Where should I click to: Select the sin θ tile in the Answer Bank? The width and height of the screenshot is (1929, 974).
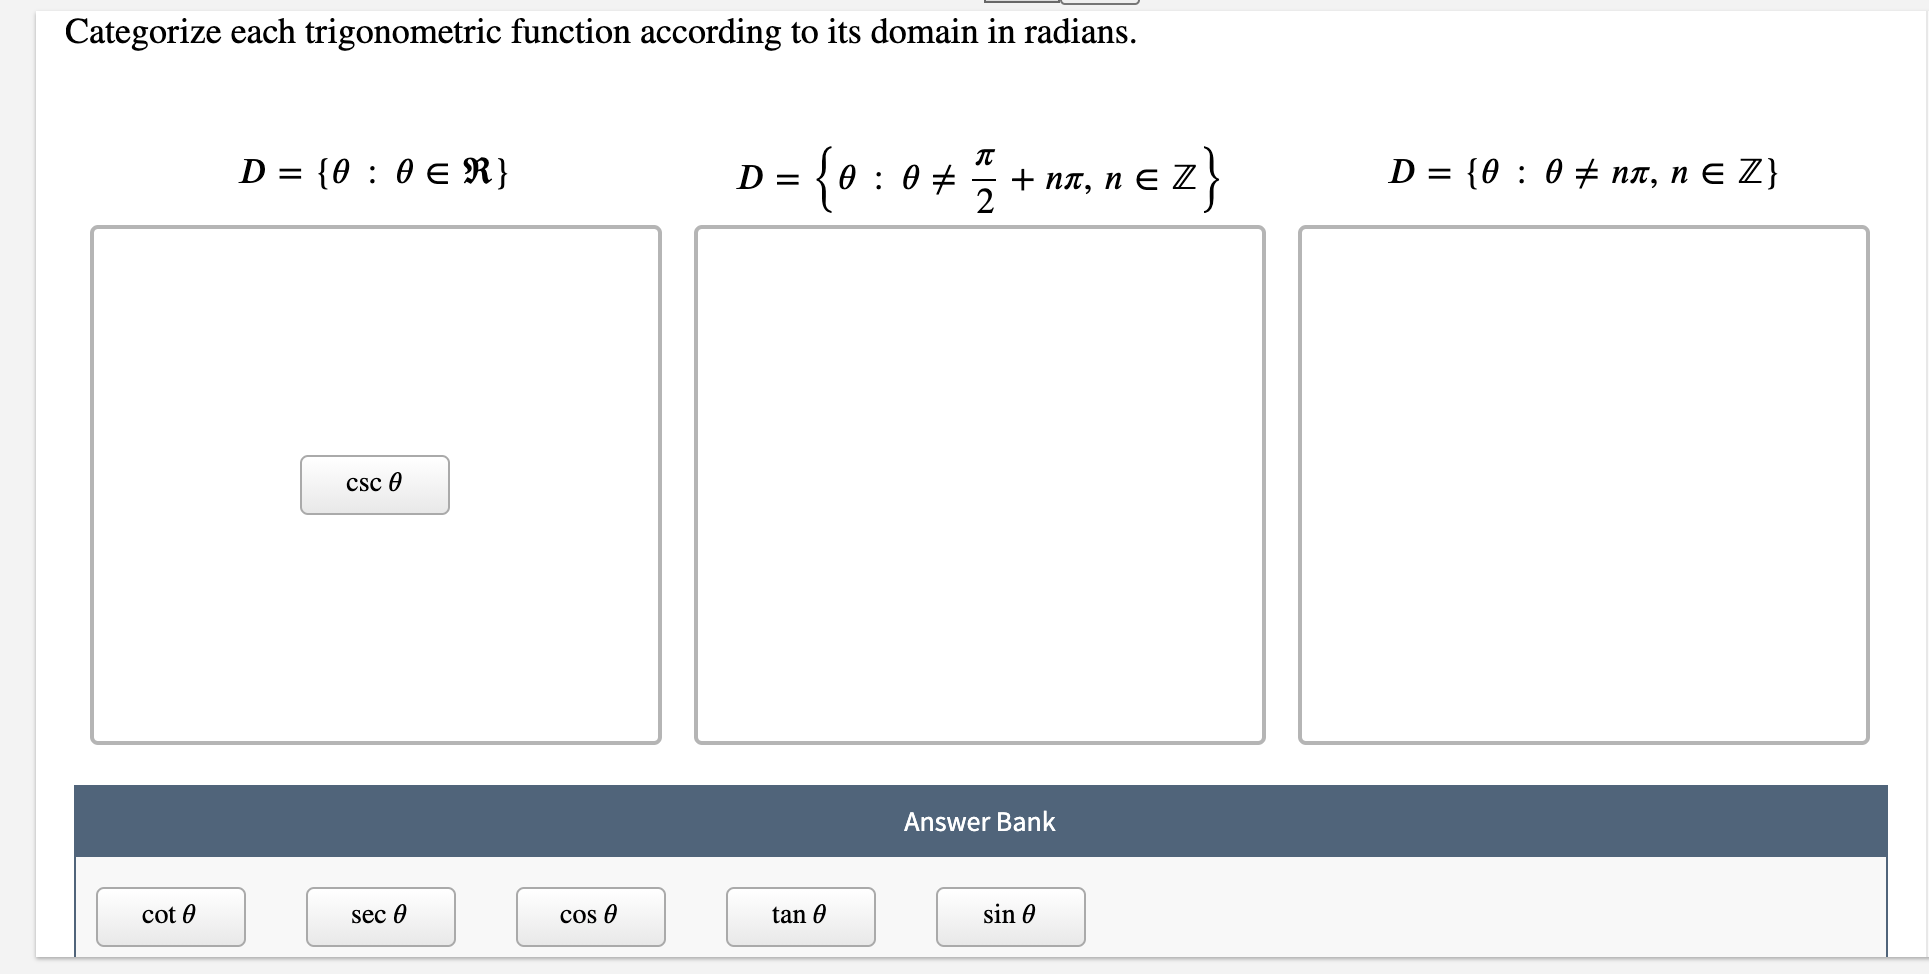(x=1009, y=915)
